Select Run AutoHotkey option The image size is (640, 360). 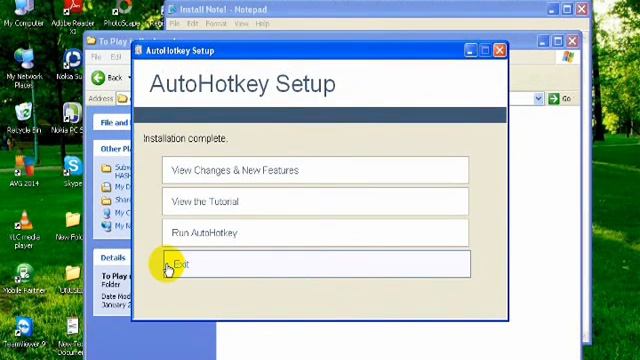(315, 233)
